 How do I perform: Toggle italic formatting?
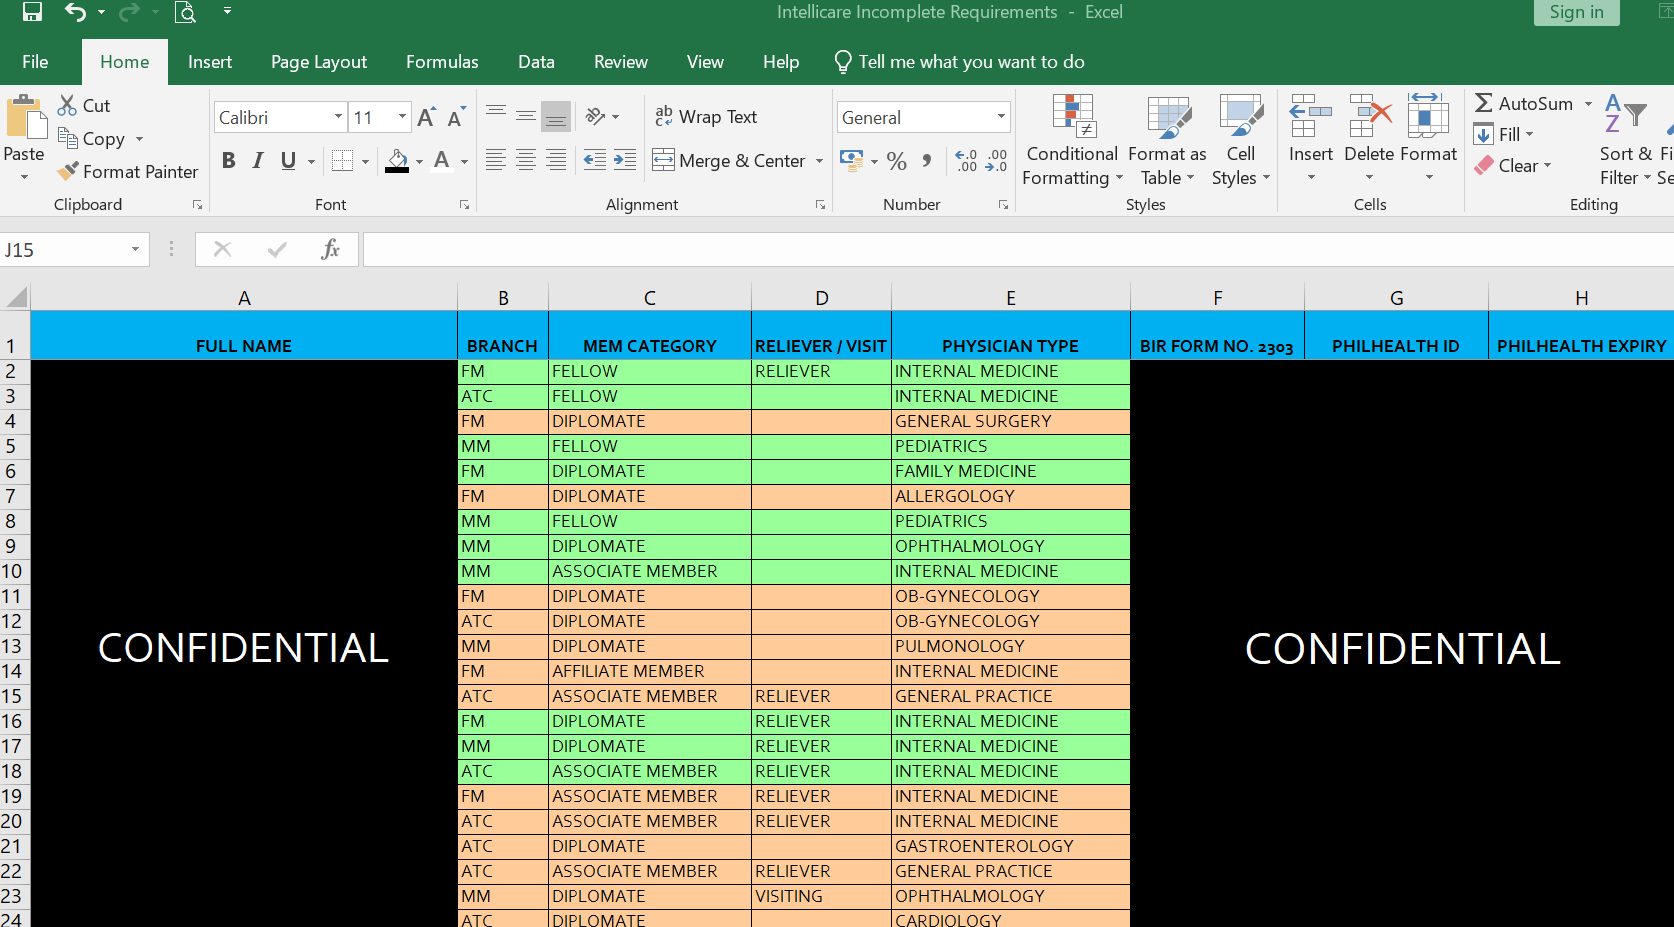258,160
